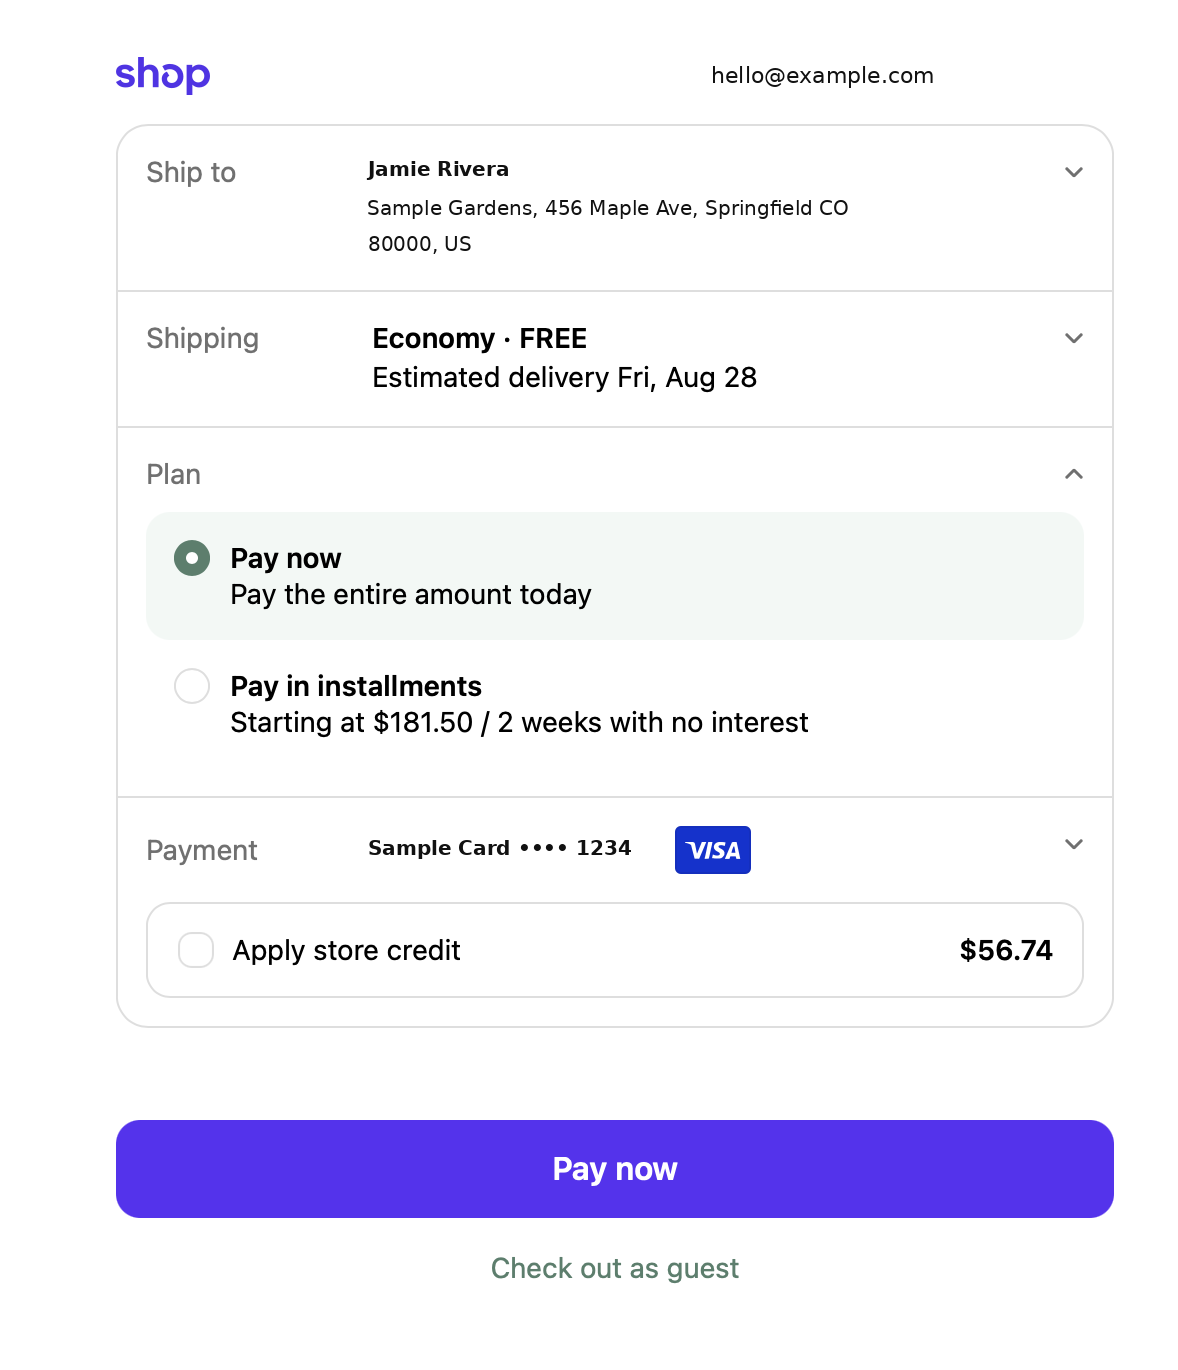The image size is (1178, 1370).
Task: Click the Jamie Rivera recipient name
Action: (438, 169)
